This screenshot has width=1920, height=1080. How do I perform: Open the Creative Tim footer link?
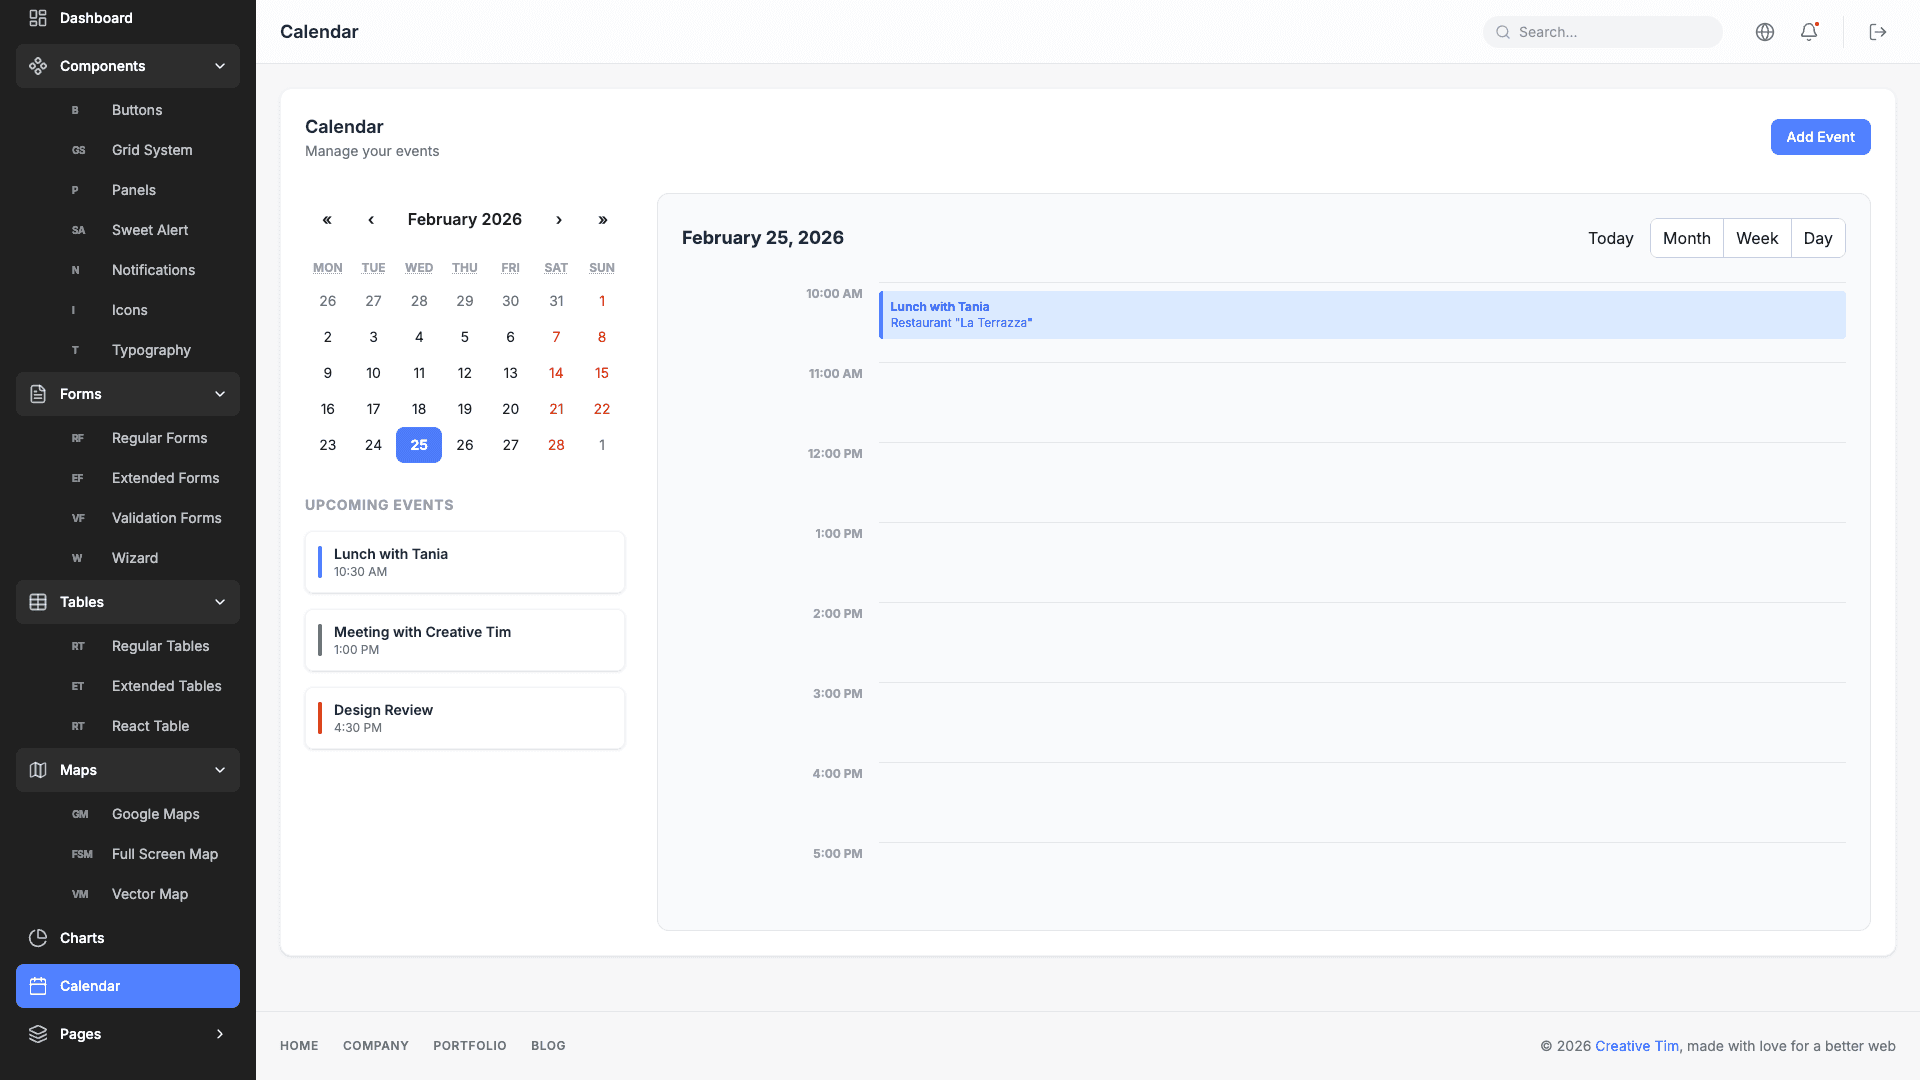tap(1637, 1045)
